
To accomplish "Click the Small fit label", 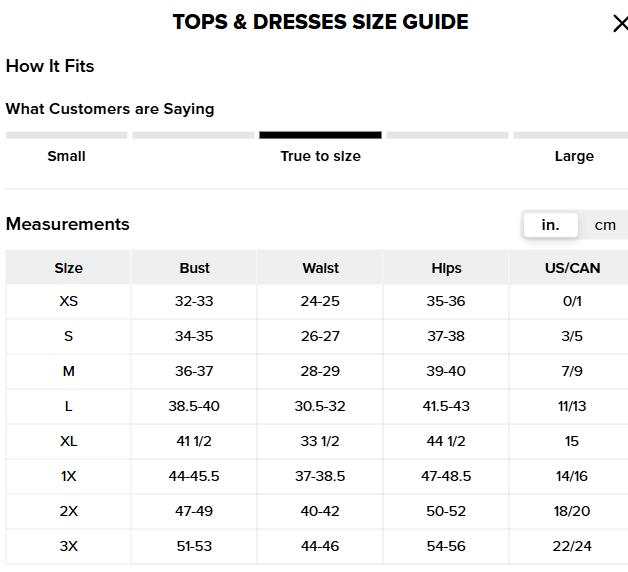I will tap(66, 156).
